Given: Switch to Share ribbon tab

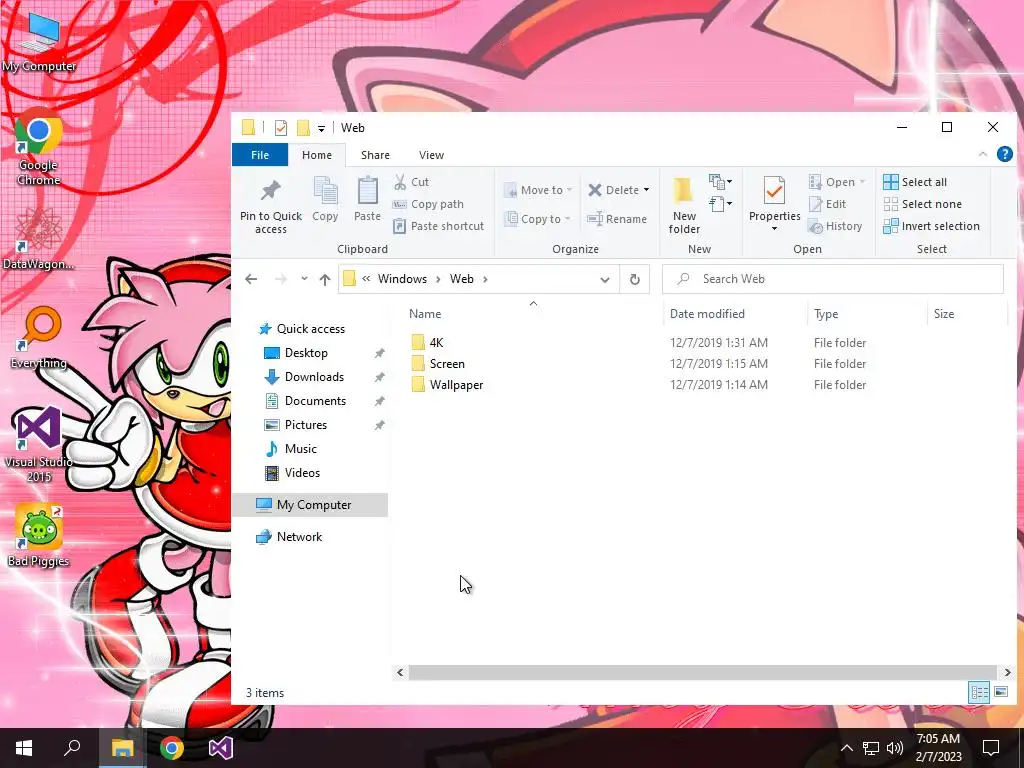Looking at the screenshot, I should (376, 155).
